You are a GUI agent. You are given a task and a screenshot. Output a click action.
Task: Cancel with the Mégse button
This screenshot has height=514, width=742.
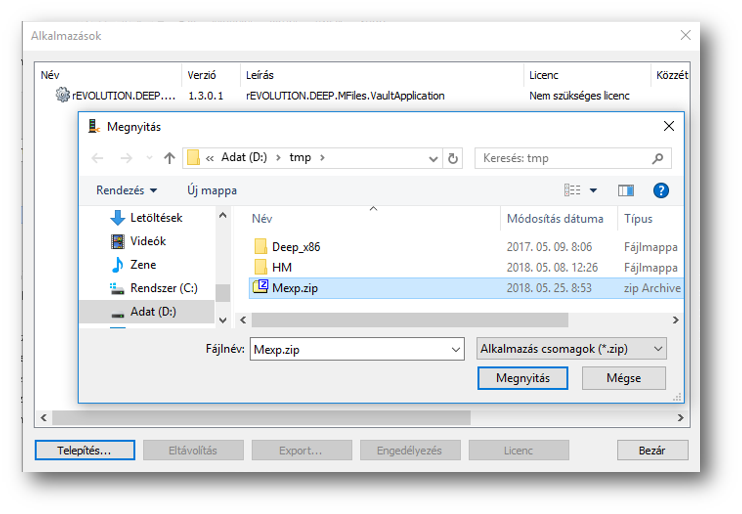623,378
